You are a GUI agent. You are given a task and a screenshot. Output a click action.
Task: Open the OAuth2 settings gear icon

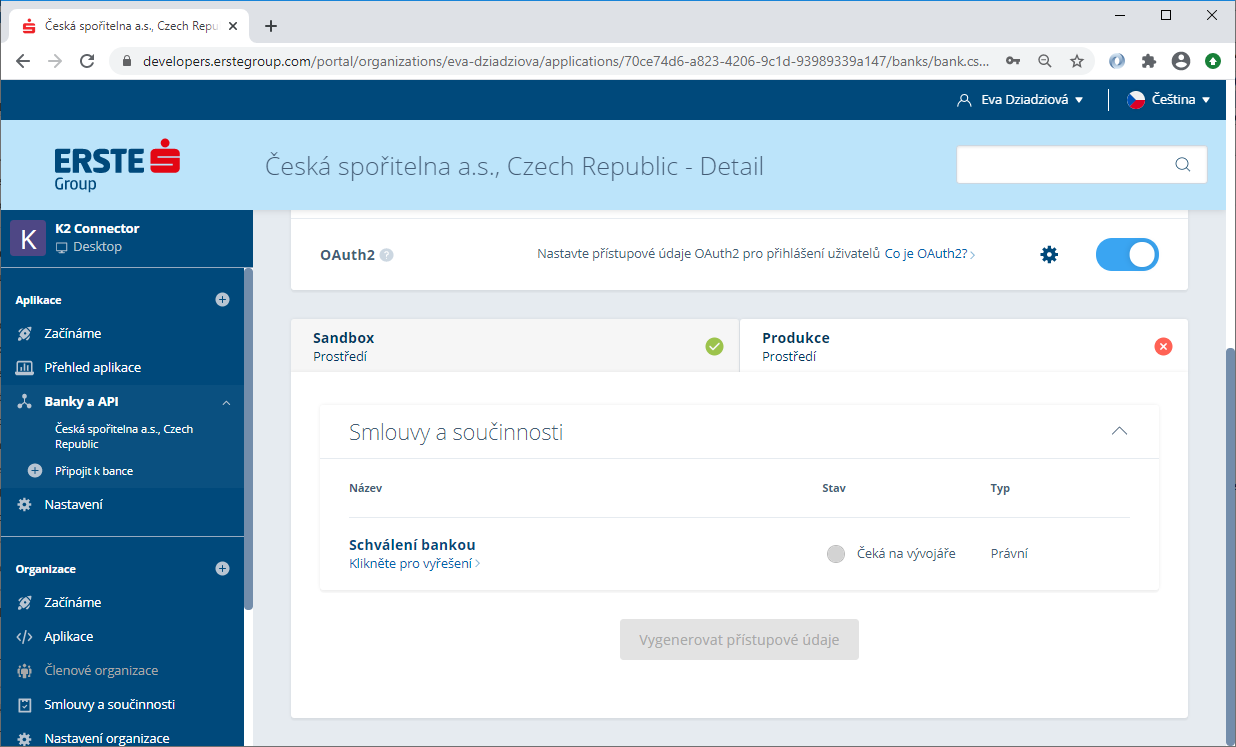1049,255
